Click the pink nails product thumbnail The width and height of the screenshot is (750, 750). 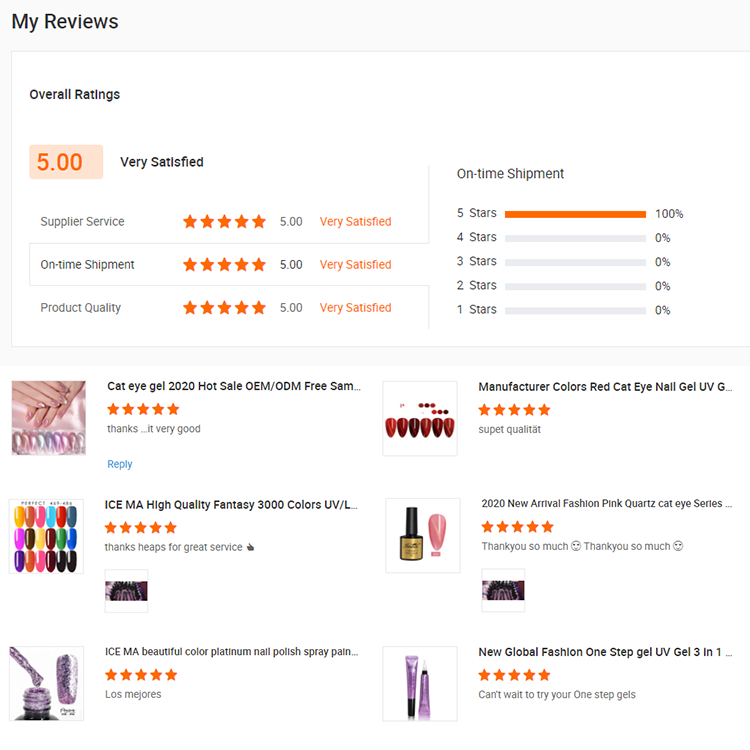click(49, 418)
